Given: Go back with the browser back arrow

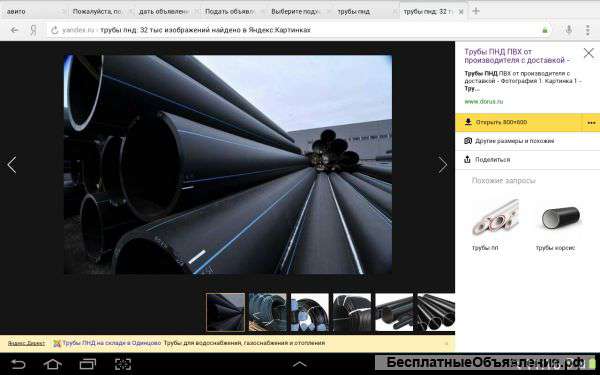Looking at the screenshot, I should click(15, 30).
